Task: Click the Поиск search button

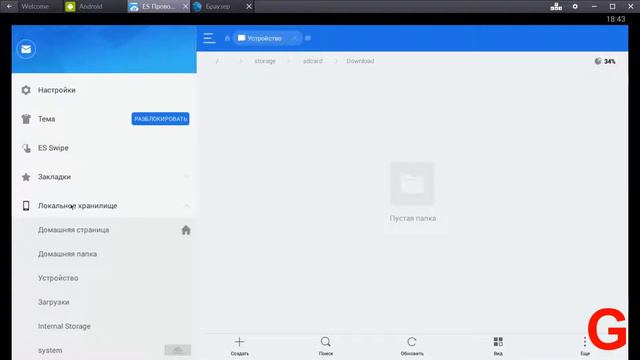Action: [x=326, y=346]
